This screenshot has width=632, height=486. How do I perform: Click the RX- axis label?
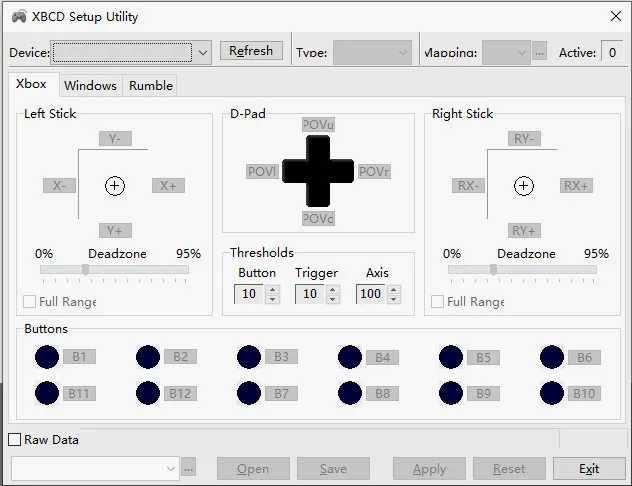point(468,186)
